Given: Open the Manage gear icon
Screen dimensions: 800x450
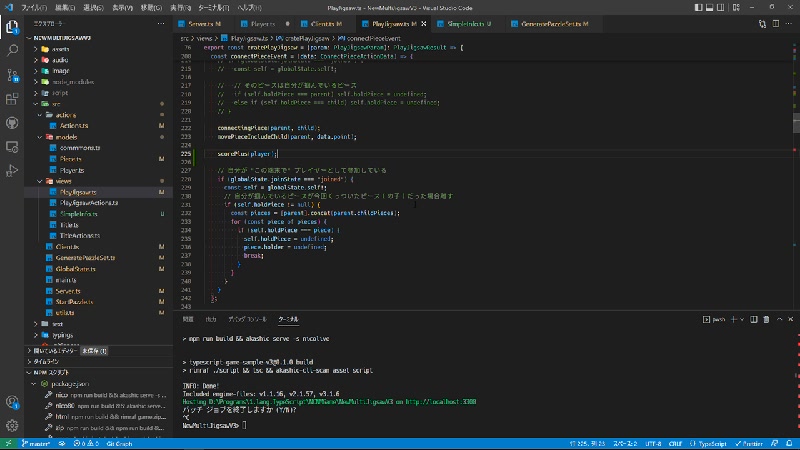Looking at the screenshot, I should pos(12,426).
